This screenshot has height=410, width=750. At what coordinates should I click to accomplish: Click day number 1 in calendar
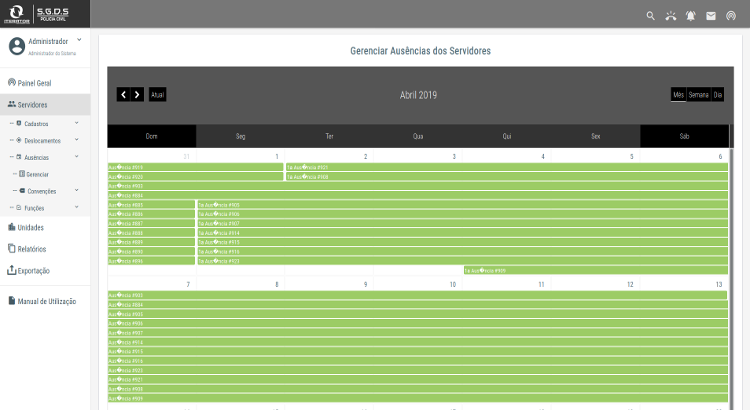coord(277,156)
